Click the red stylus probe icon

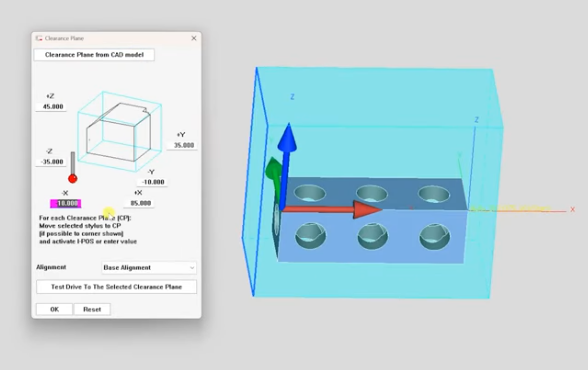[x=73, y=167]
